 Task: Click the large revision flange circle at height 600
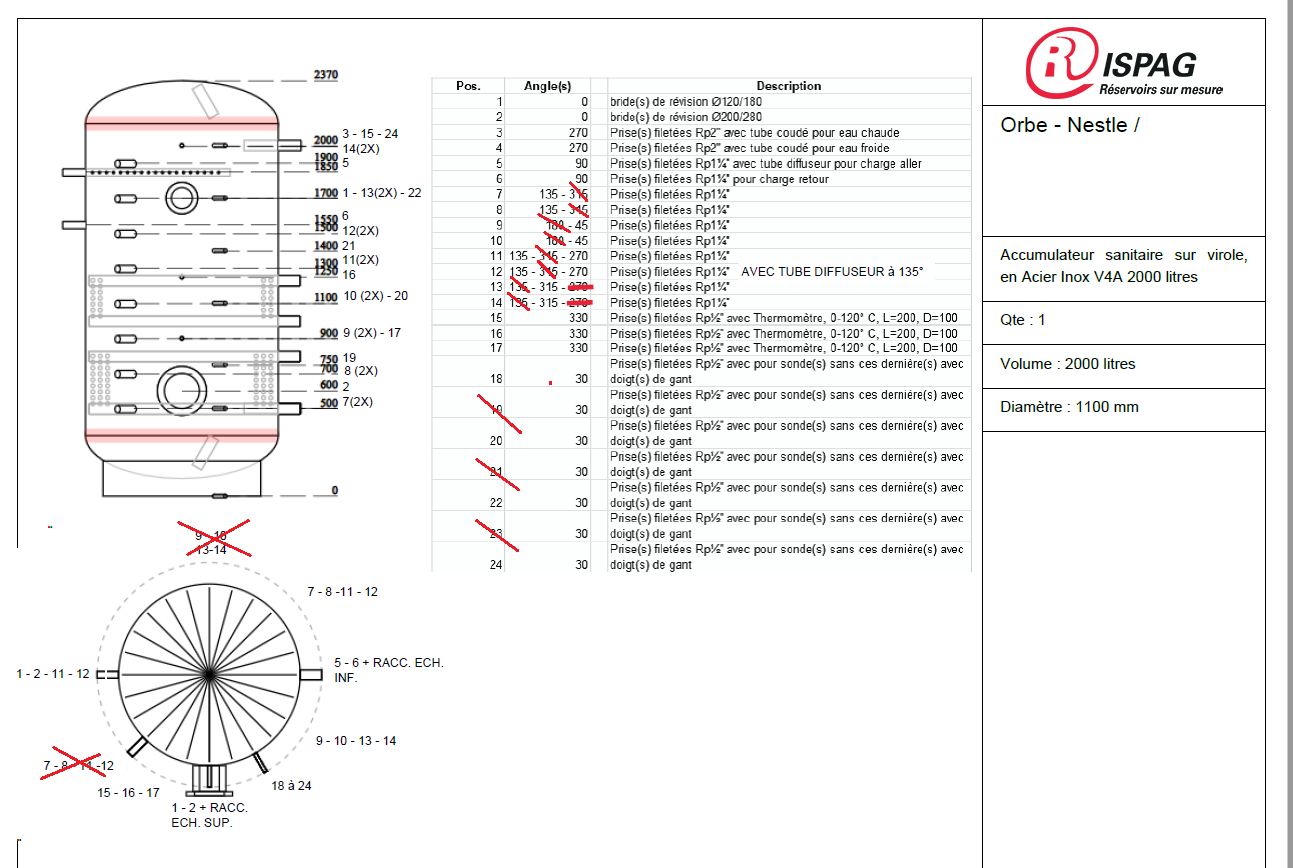[182, 388]
